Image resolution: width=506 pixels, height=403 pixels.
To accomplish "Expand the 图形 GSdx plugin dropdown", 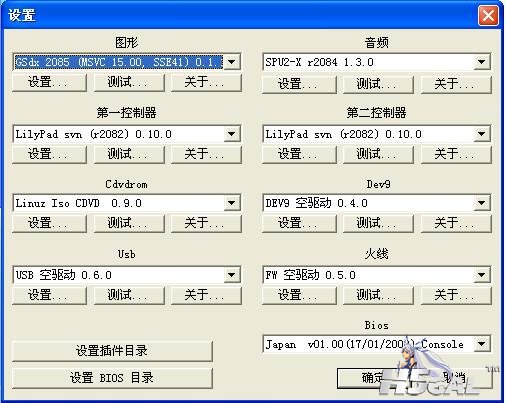I will coord(232,62).
